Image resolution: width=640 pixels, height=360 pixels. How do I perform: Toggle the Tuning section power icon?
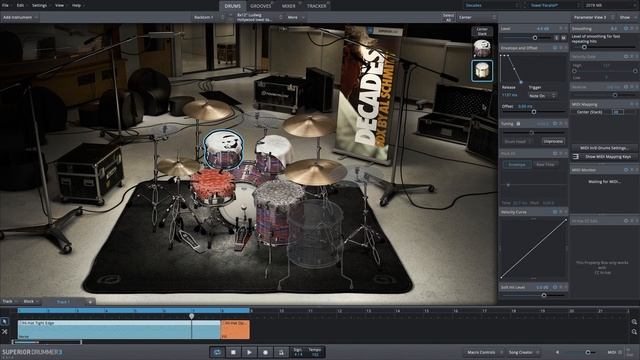tap(555, 124)
